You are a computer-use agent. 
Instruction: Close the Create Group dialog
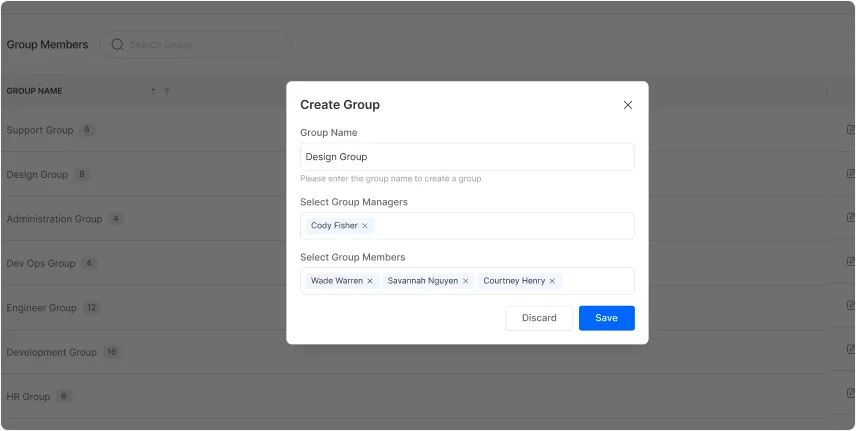coord(628,105)
